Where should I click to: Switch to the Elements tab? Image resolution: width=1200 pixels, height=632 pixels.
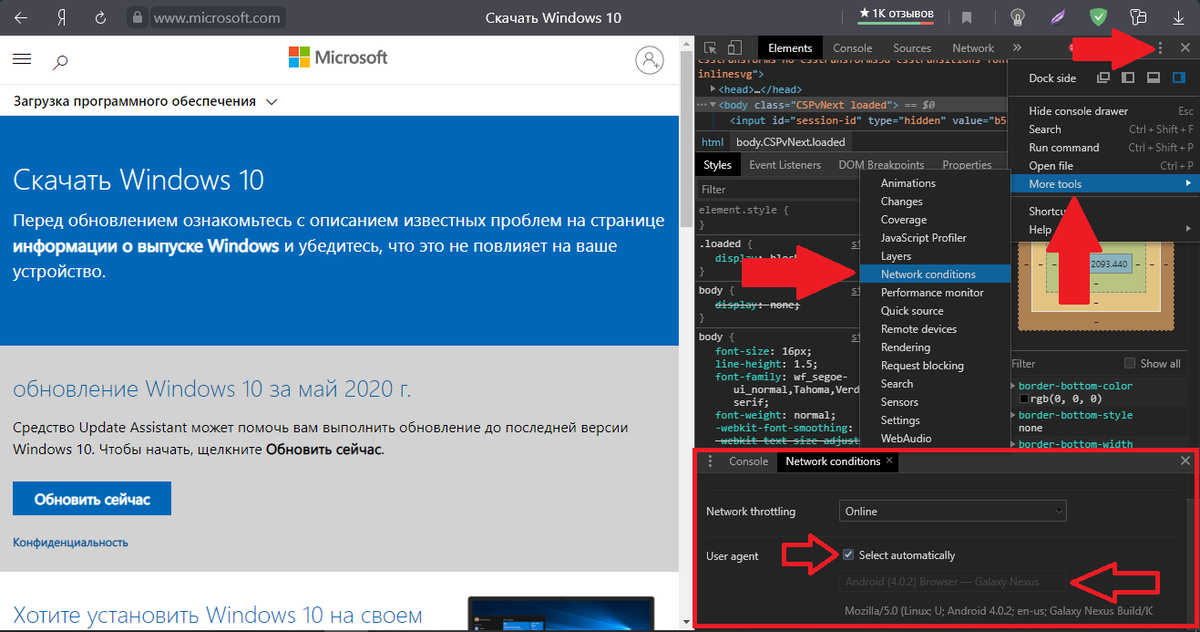pyautogui.click(x=790, y=48)
